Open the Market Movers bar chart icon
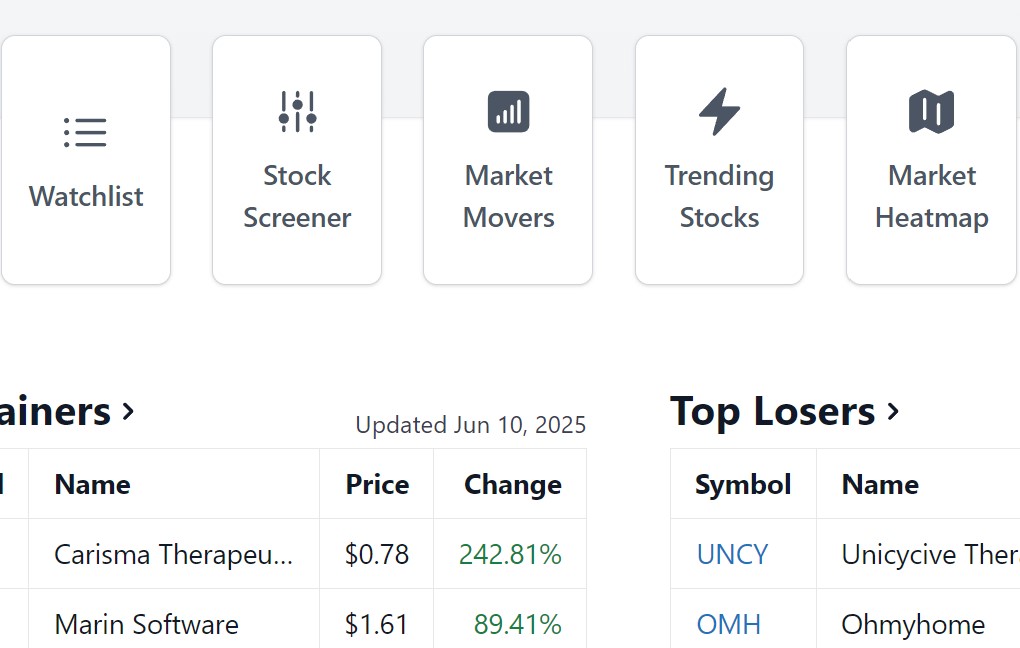Image resolution: width=1020 pixels, height=648 pixels. tap(508, 111)
